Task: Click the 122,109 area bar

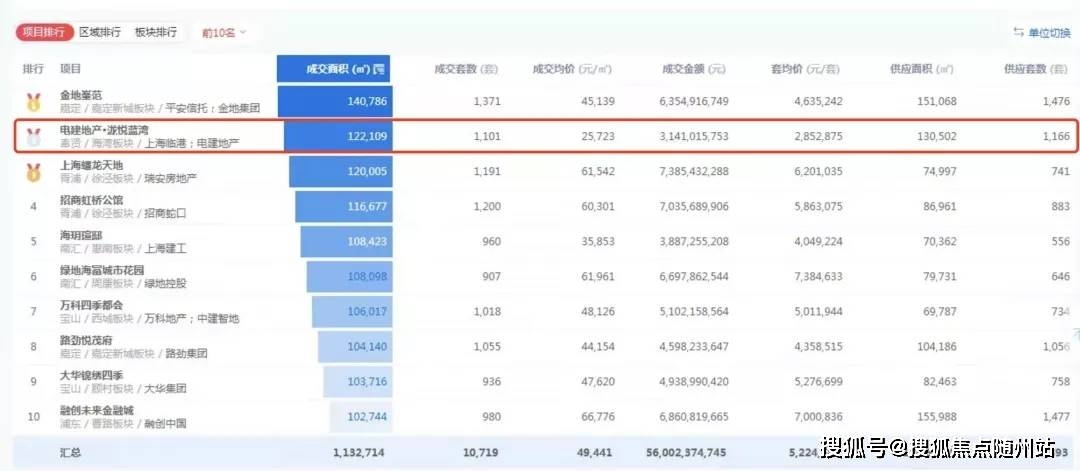Action: point(338,137)
